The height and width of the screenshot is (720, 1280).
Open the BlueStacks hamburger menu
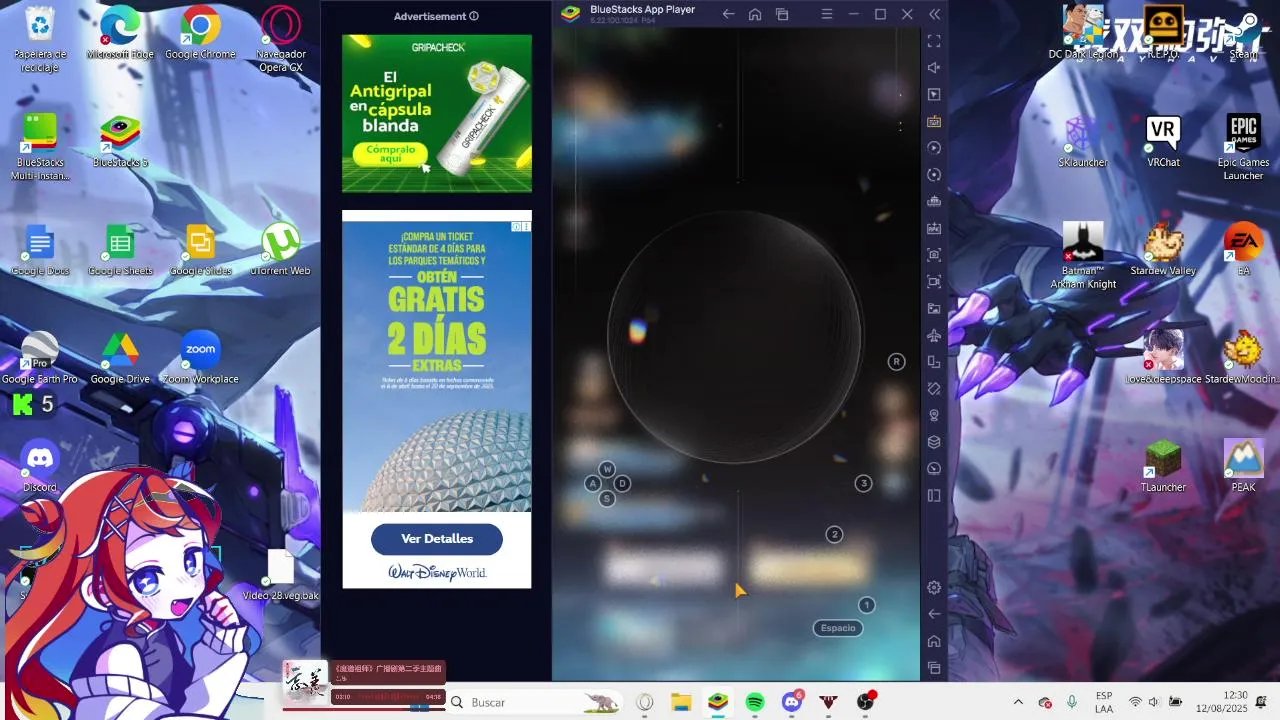coord(827,14)
